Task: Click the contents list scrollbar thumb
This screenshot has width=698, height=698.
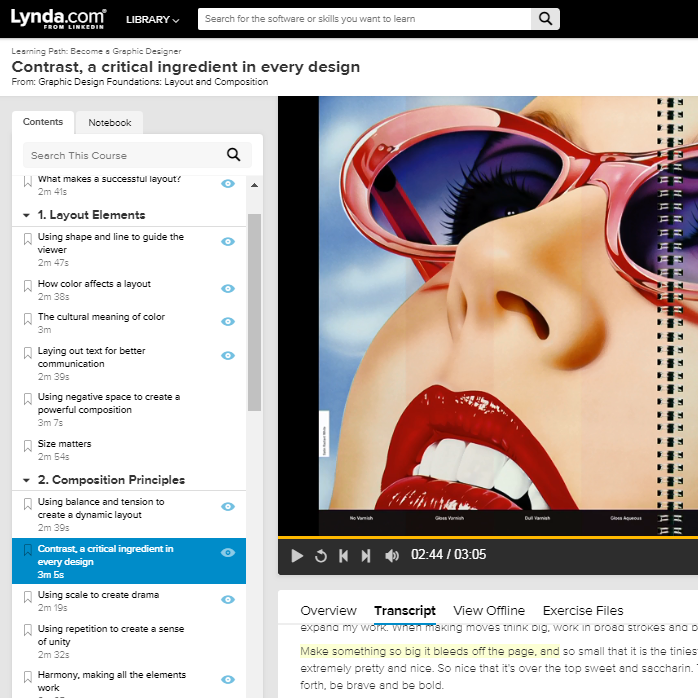Action: pyautogui.click(x=255, y=312)
